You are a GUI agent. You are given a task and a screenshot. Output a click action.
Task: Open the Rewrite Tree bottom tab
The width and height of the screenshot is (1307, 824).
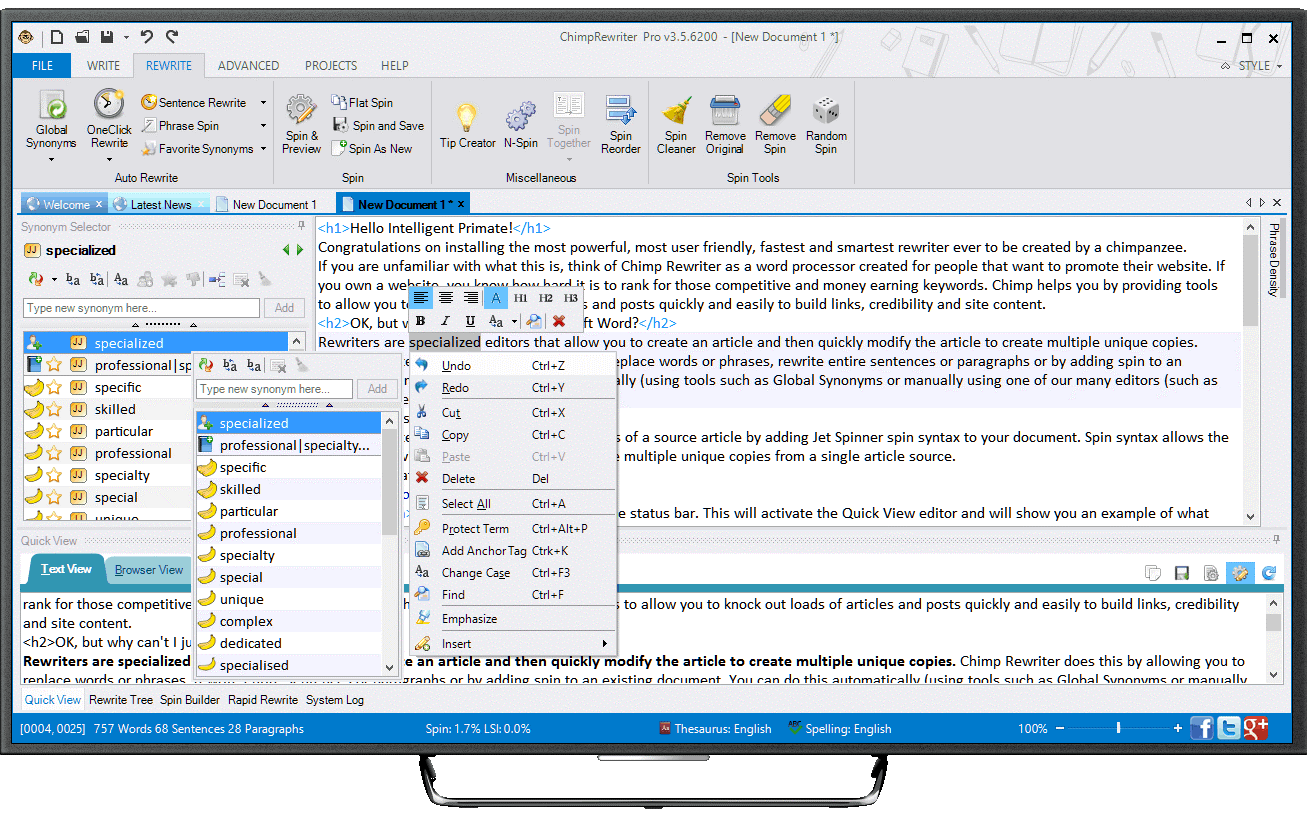pyautogui.click(x=121, y=700)
